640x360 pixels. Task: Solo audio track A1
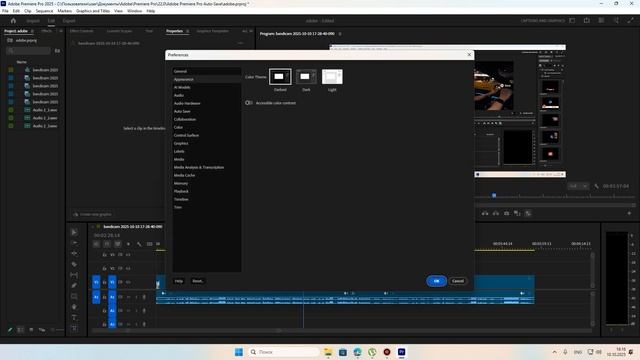point(136,297)
